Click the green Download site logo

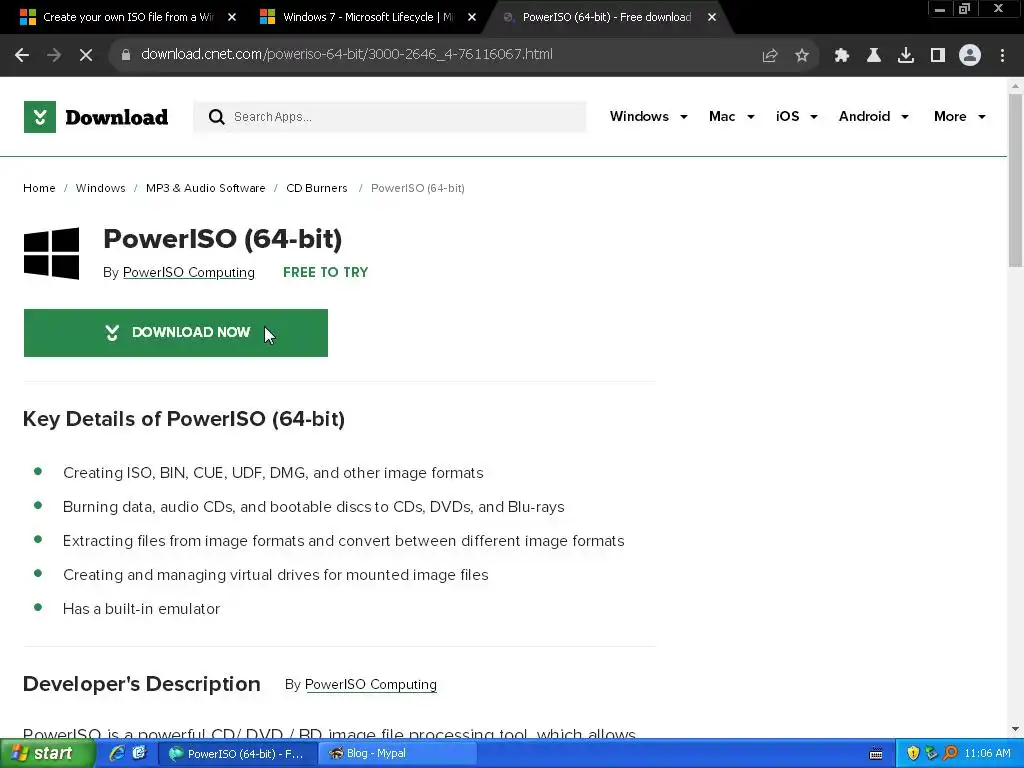pos(40,117)
